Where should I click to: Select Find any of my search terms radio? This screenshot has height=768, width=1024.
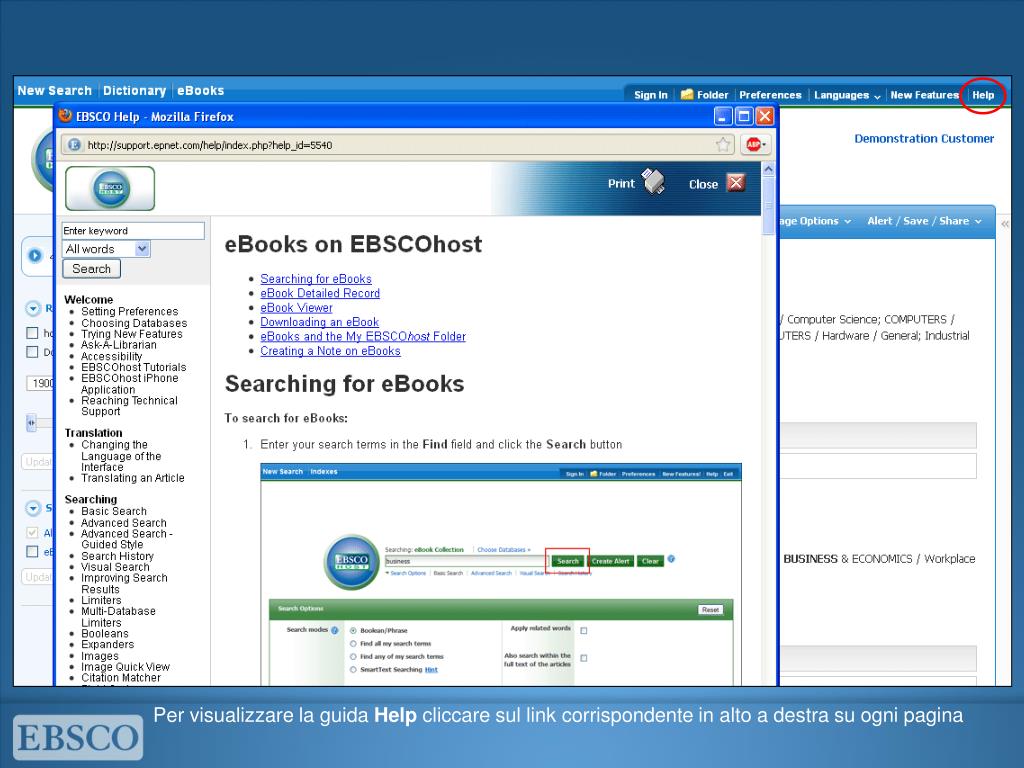click(x=353, y=657)
